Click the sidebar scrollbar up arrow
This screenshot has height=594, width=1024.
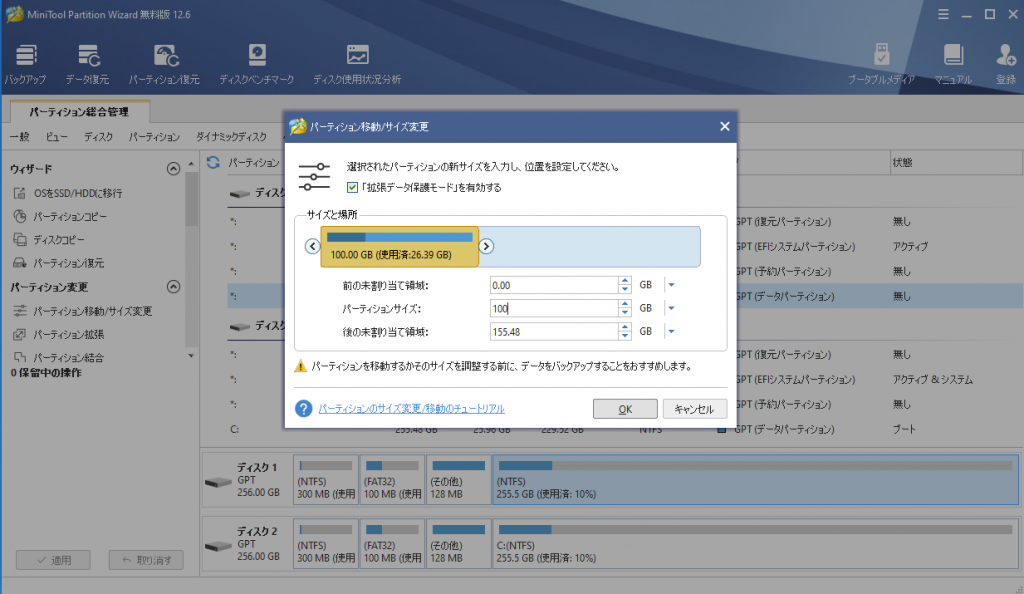pos(191,164)
